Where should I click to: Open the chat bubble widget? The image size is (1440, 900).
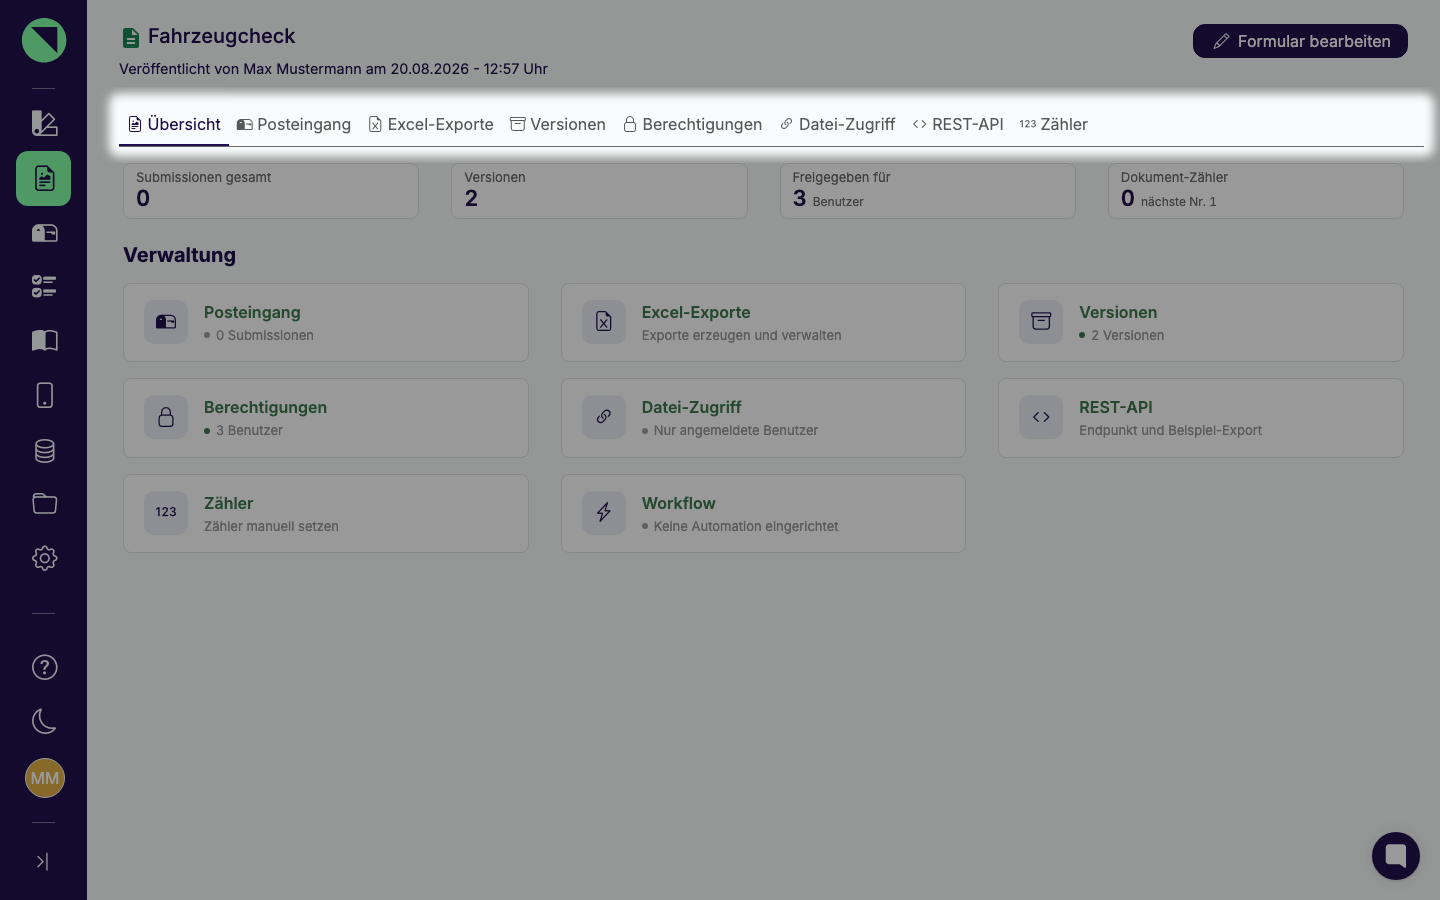1396,856
